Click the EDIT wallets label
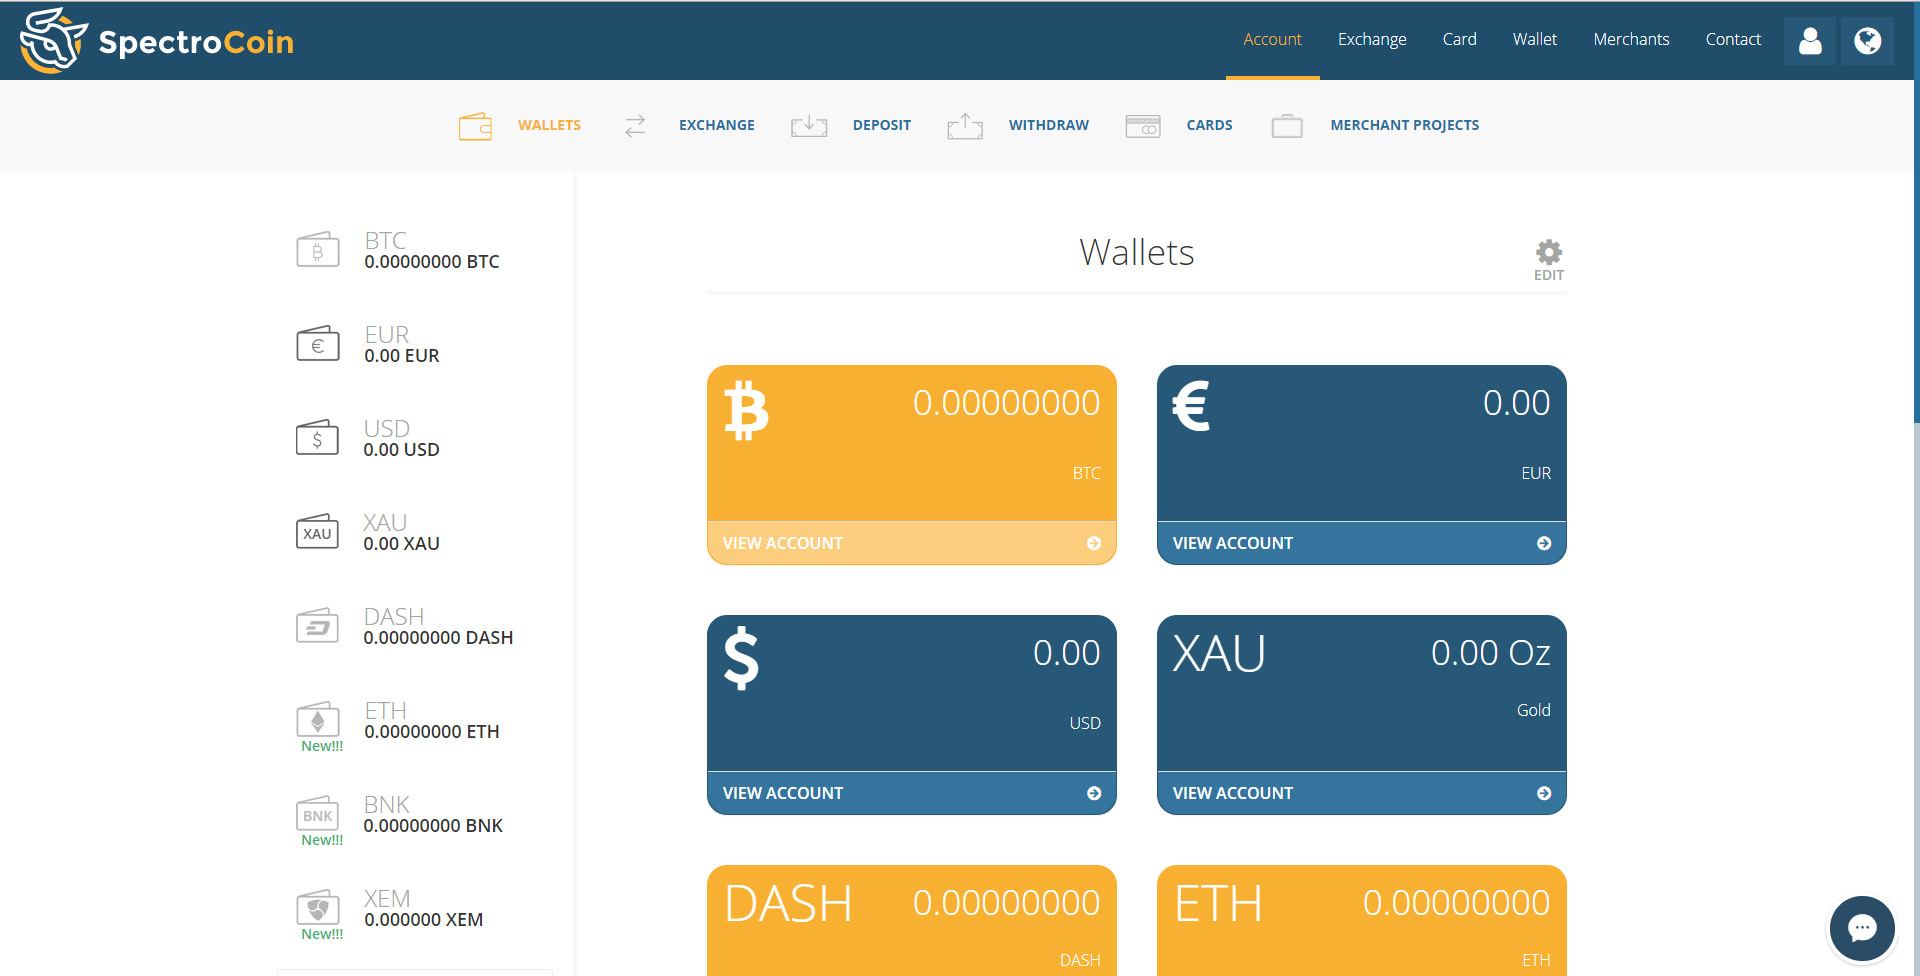The width and height of the screenshot is (1920, 976). point(1549,276)
